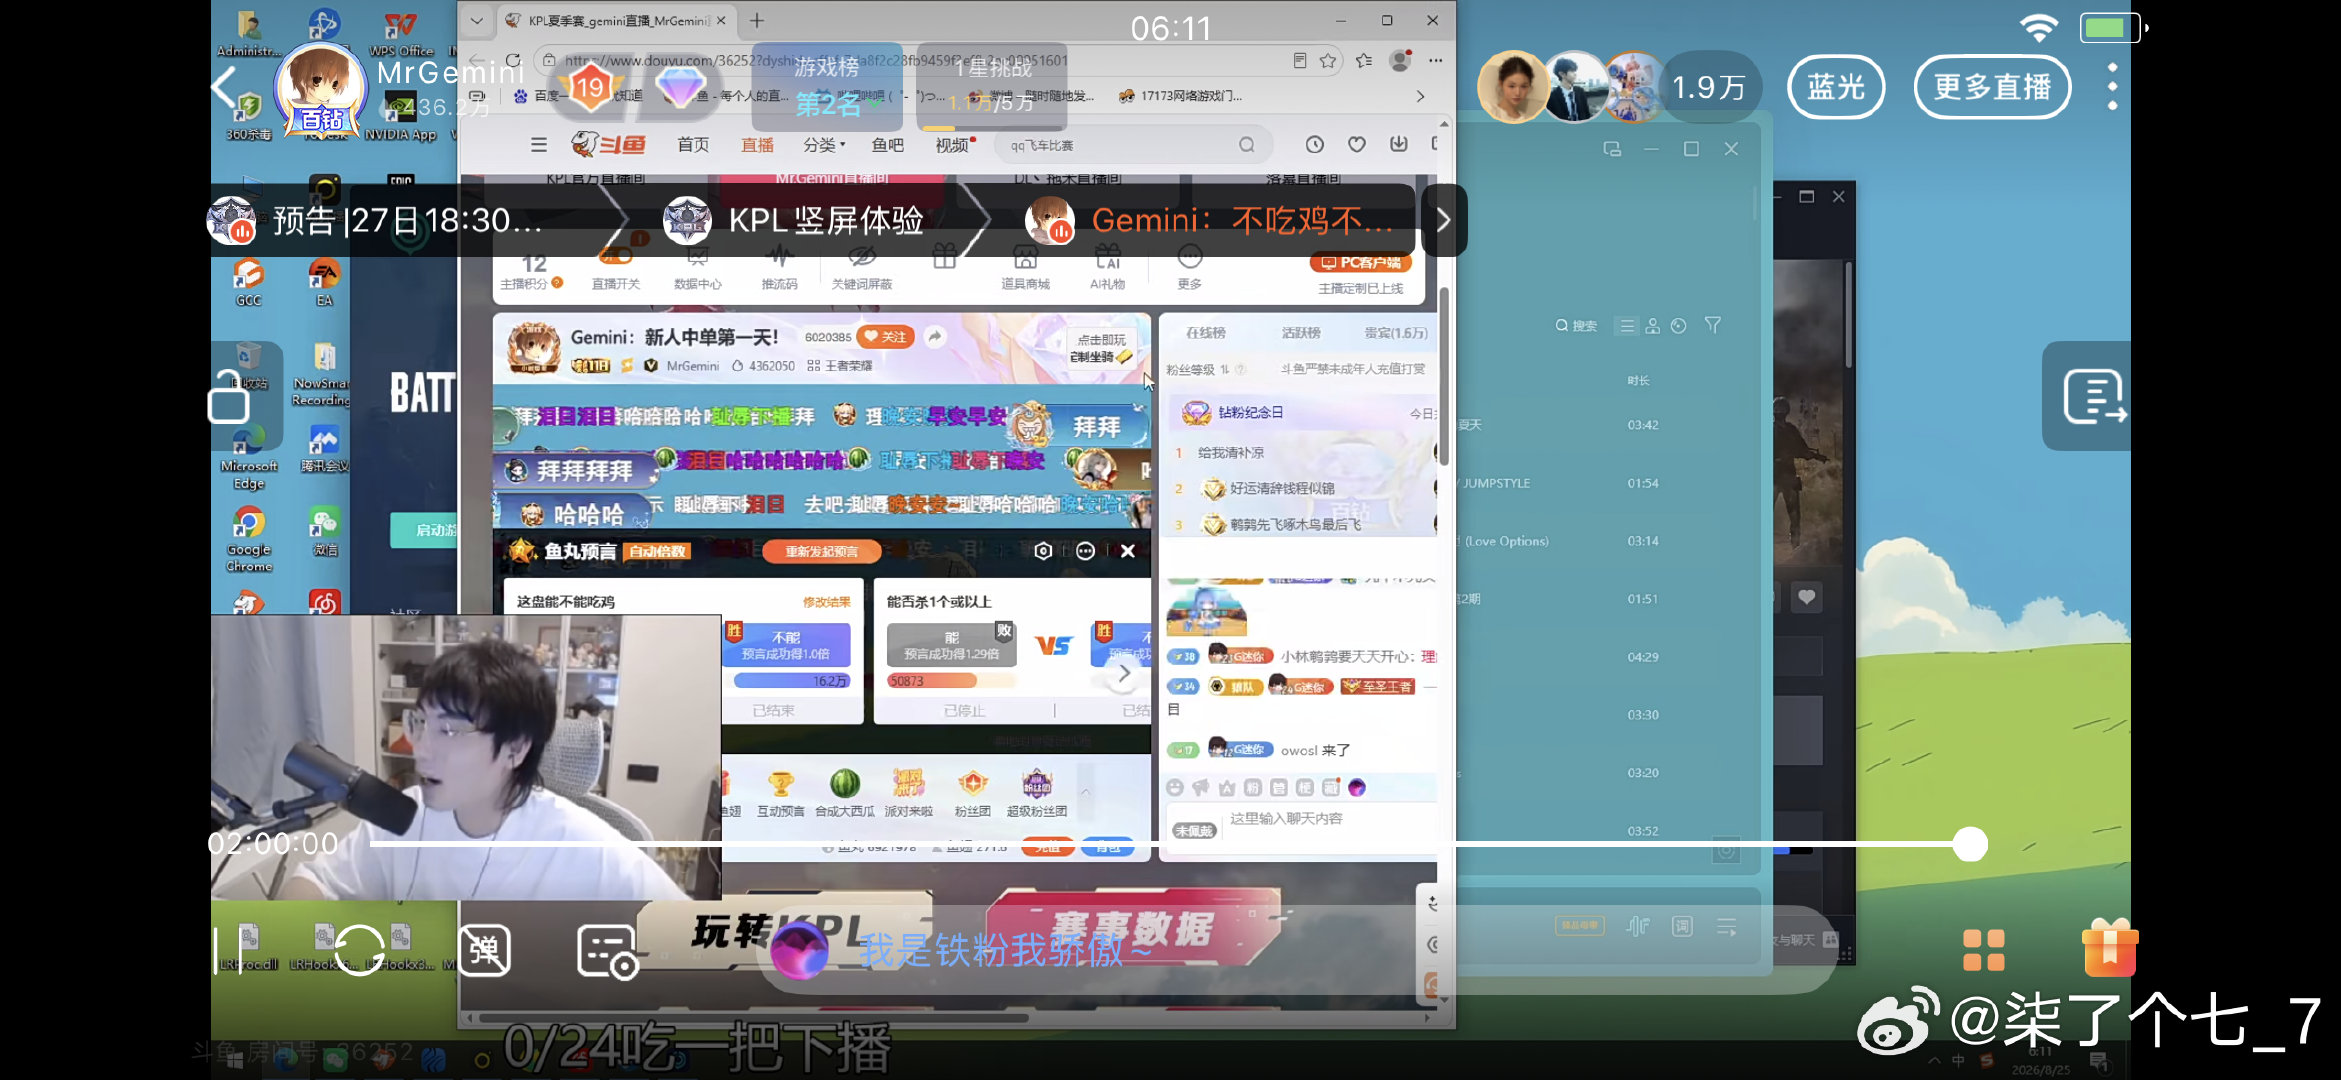Reload the douyu browser page
Screen dimensions: 2341x1080
(x=513, y=60)
